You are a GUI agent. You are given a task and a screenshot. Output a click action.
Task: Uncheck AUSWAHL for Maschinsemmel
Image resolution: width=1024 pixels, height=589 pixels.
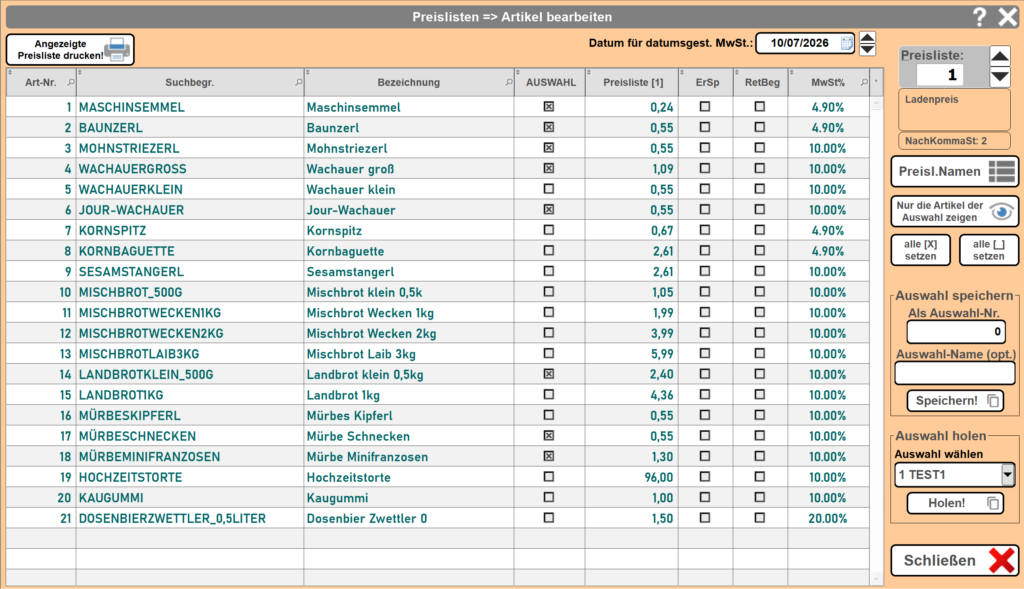549,106
